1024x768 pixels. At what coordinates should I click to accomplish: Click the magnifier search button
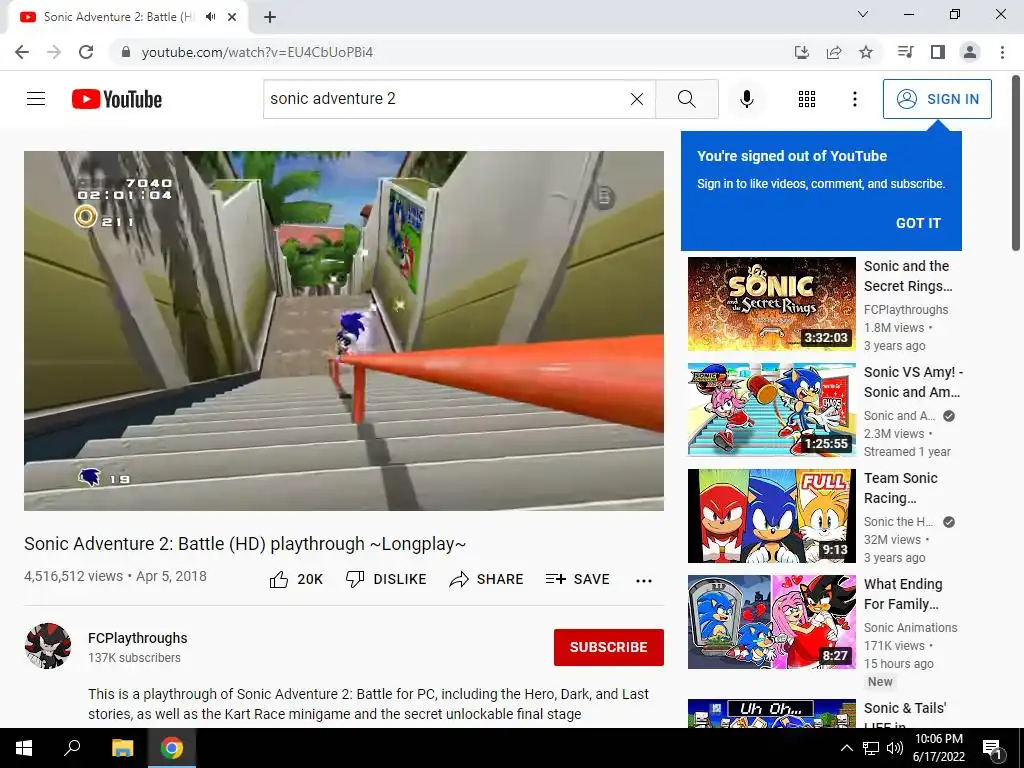pyautogui.click(x=686, y=99)
